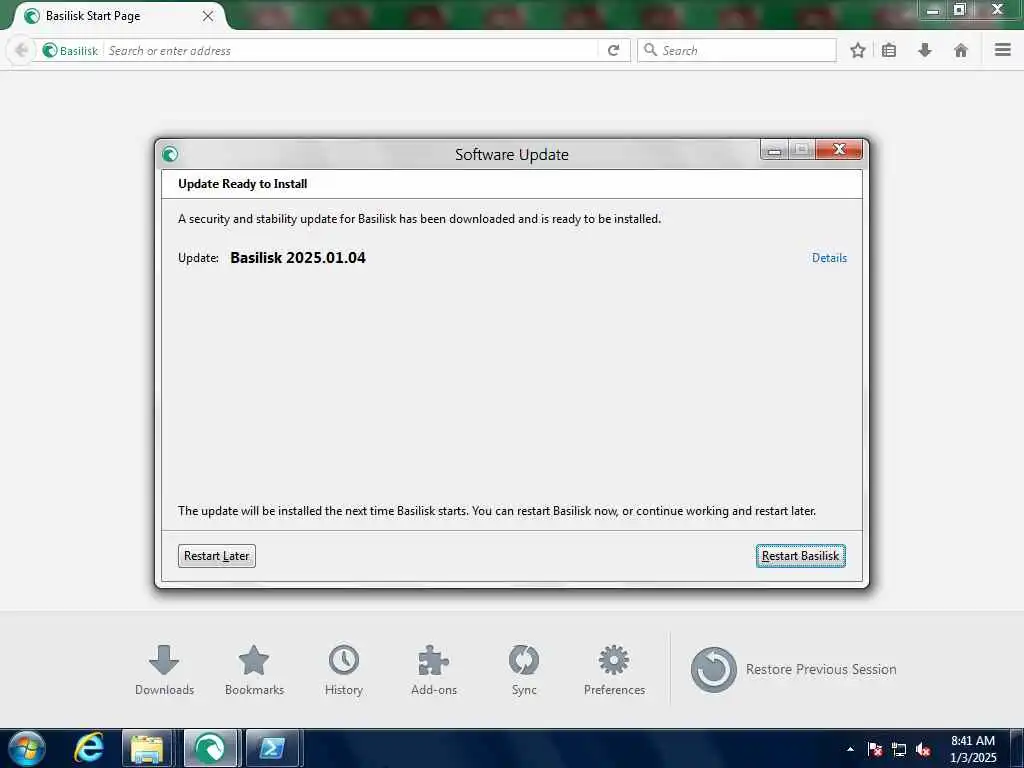Open File Explorer from taskbar

click(x=147, y=748)
